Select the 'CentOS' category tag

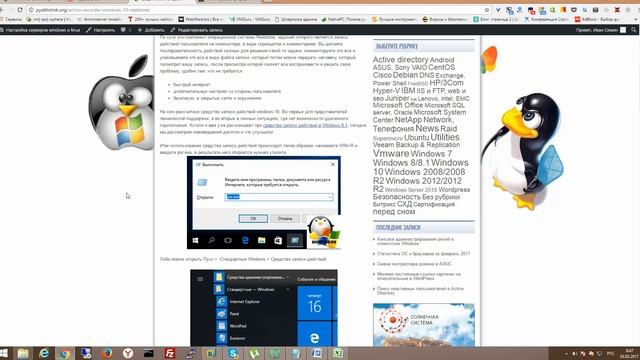coord(441,67)
